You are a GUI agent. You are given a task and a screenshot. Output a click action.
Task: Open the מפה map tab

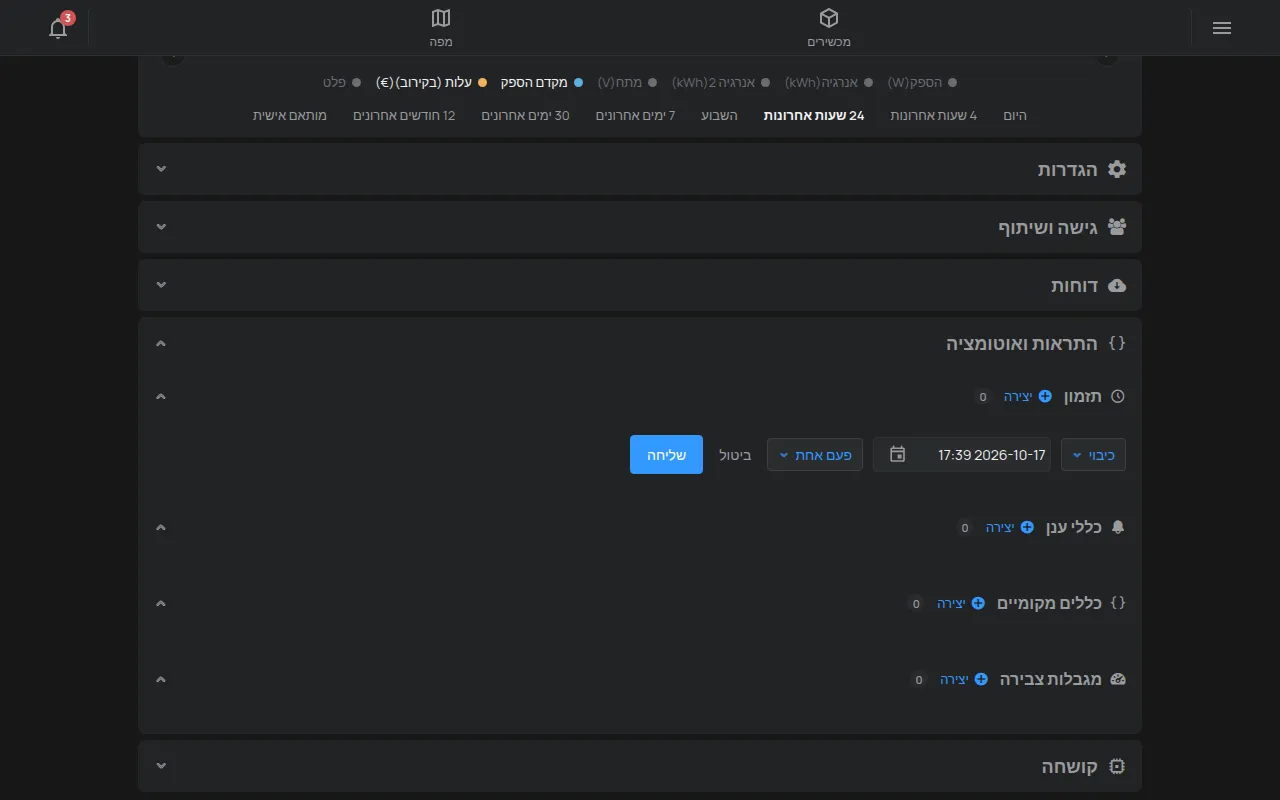point(441,28)
